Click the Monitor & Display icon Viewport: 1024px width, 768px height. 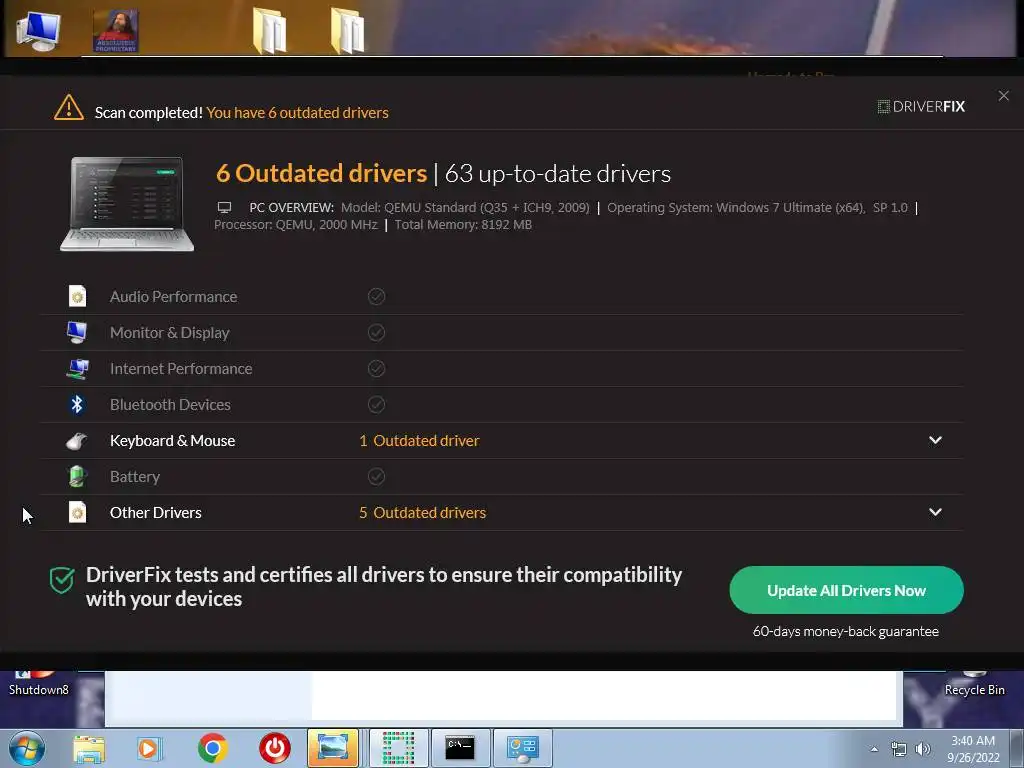click(77, 332)
